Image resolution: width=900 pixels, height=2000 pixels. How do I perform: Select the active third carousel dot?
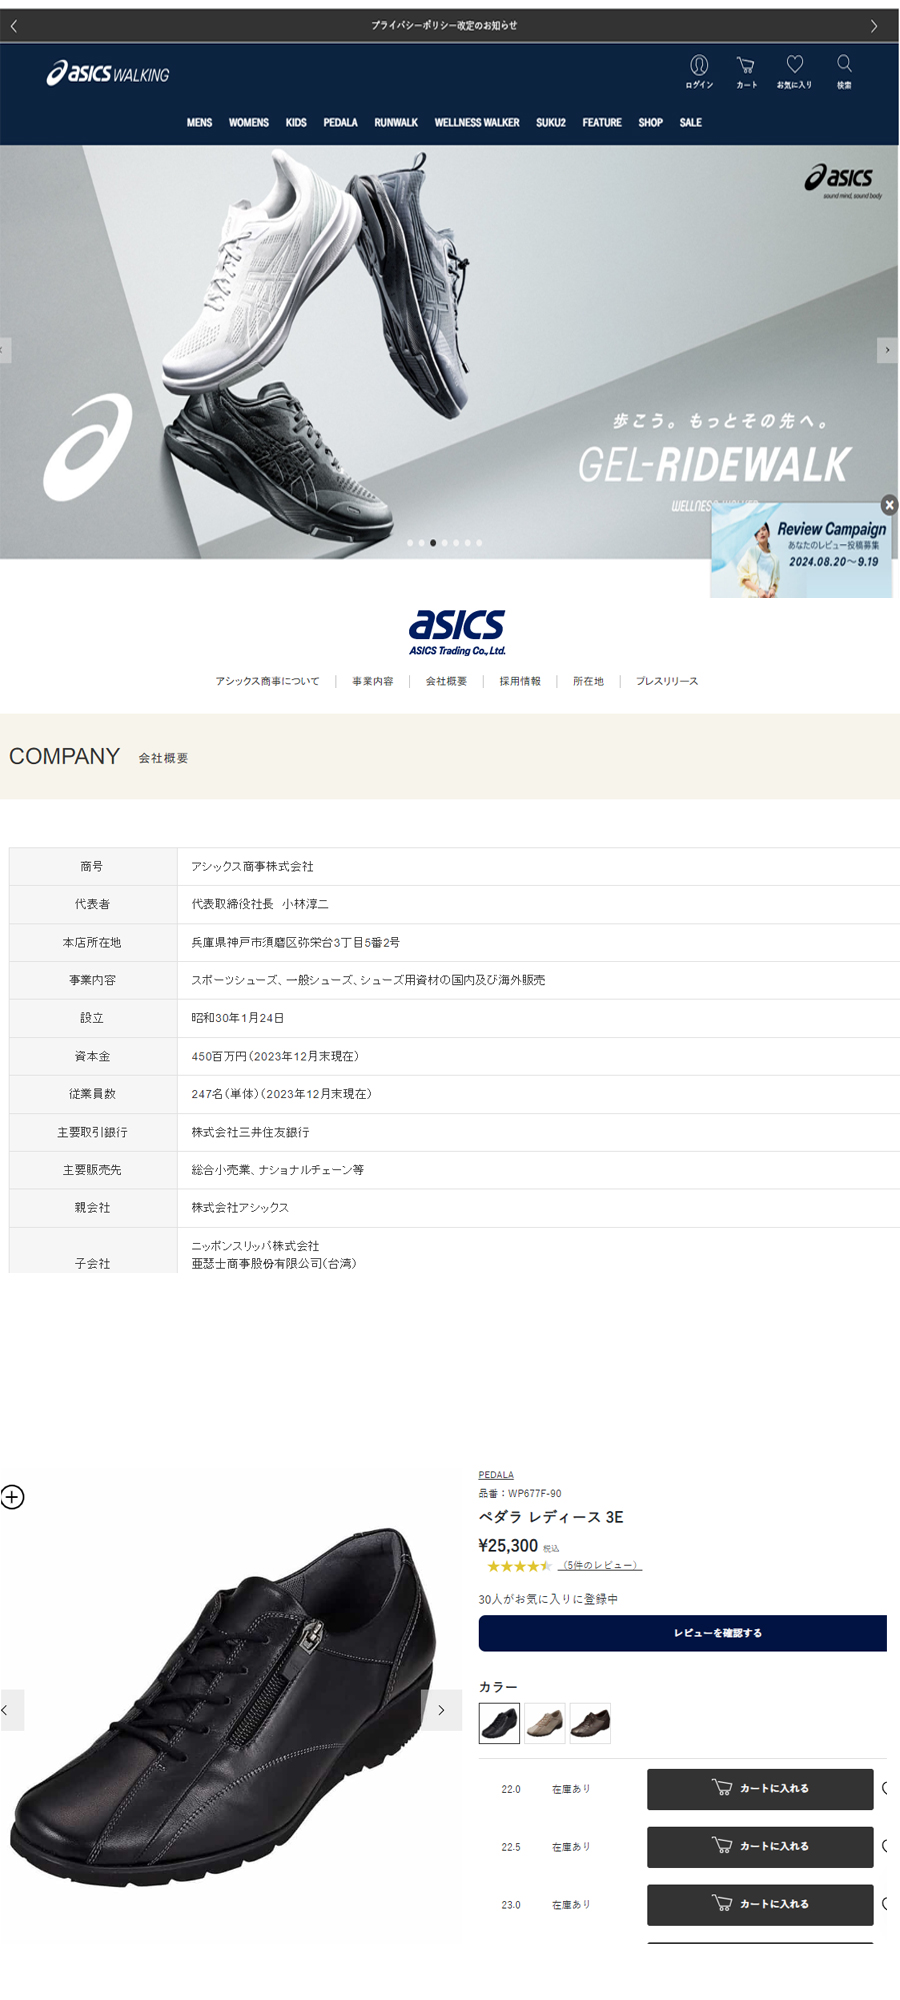click(433, 543)
